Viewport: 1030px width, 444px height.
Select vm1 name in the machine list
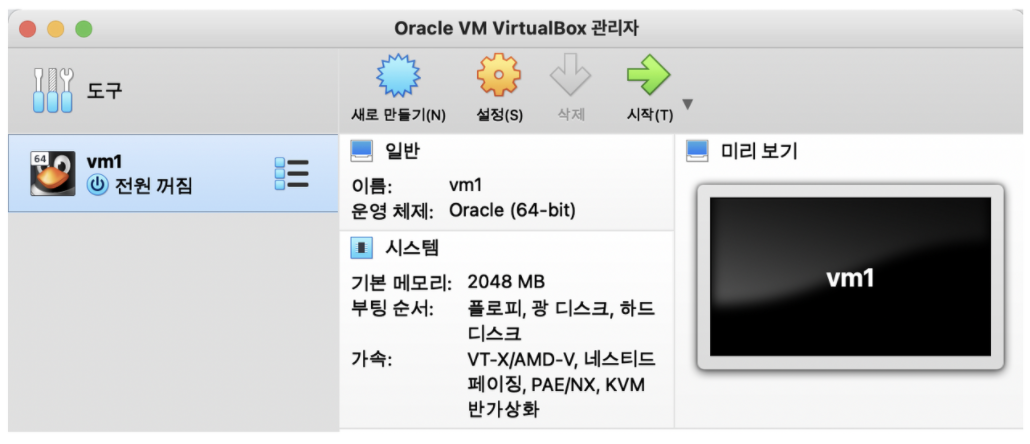(x=104, y=161)
